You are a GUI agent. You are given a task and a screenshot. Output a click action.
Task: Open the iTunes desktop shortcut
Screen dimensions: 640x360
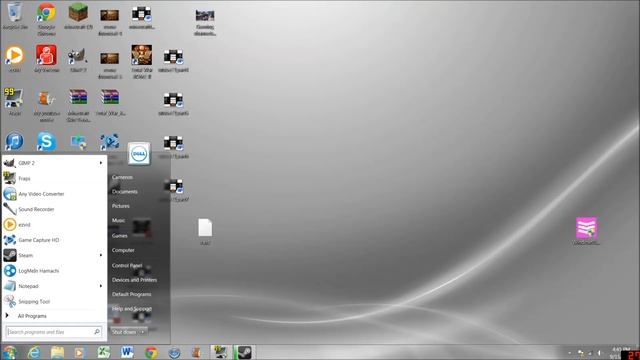click(x=14, y=141)
